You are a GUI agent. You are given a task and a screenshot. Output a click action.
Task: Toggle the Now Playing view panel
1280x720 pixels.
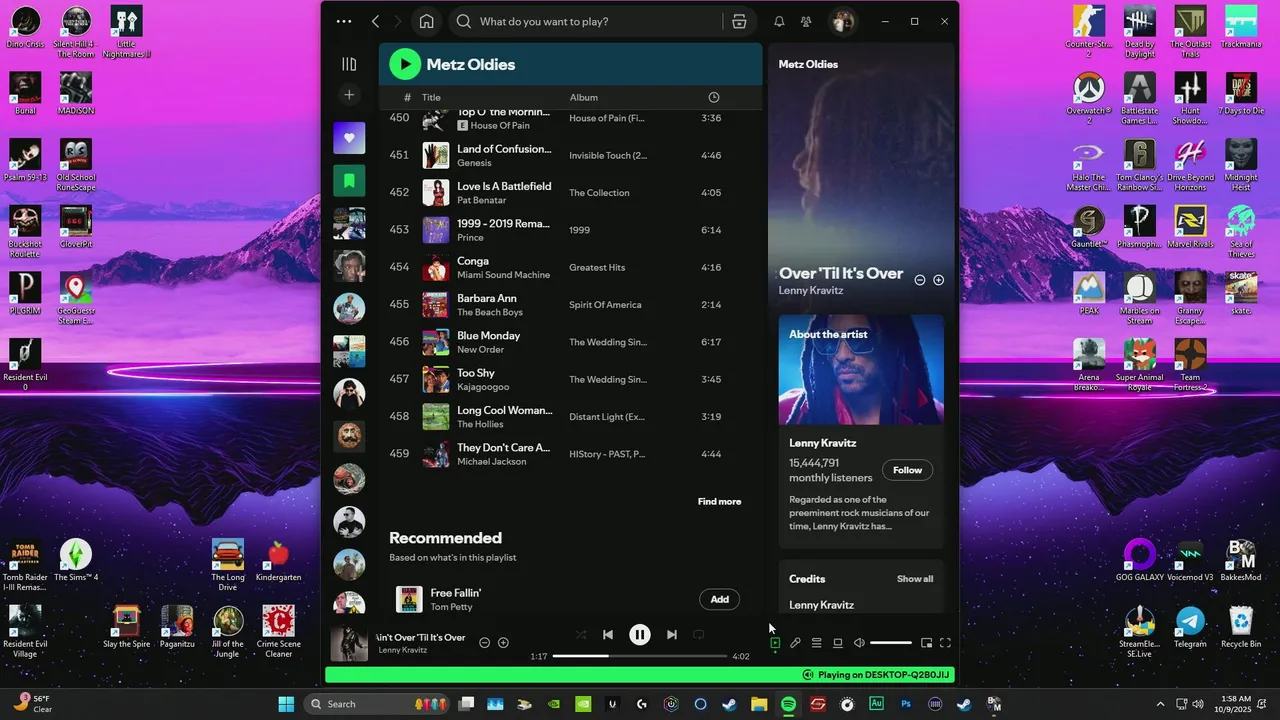click(x=775, y=643)
